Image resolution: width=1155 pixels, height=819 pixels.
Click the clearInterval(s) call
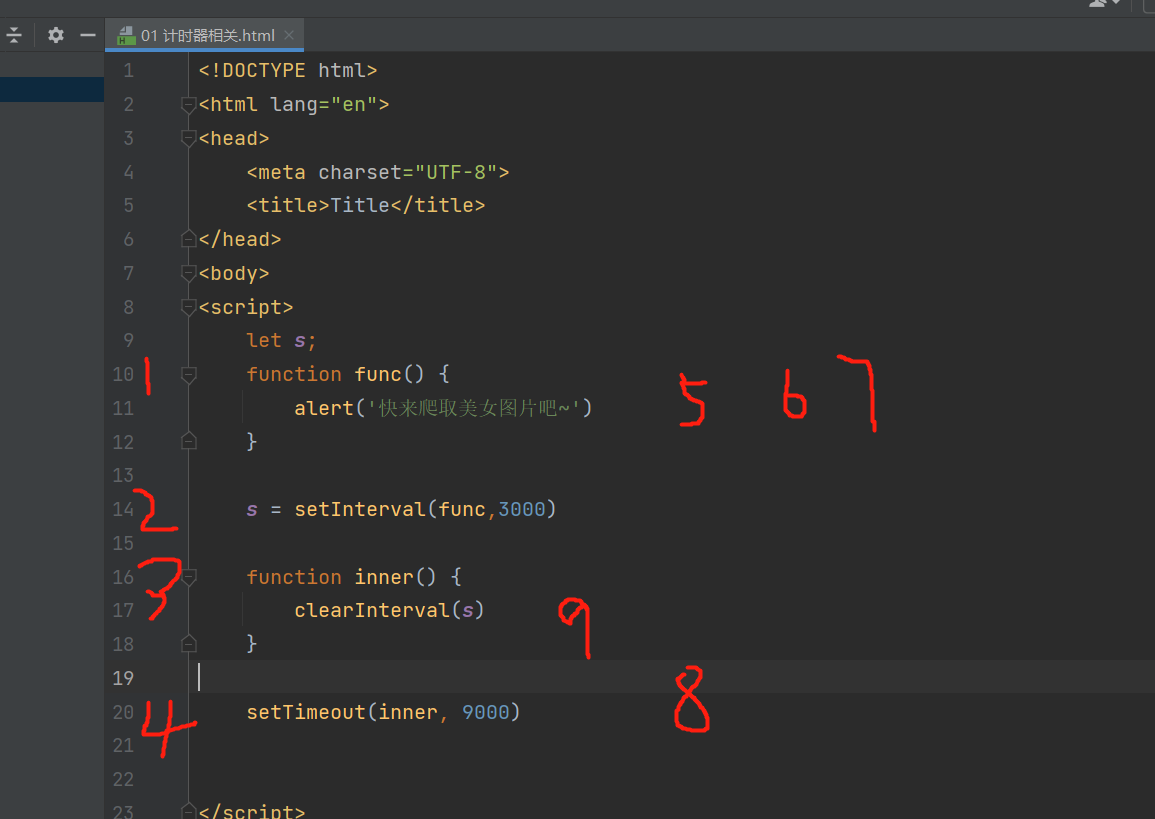pos(389,611)
